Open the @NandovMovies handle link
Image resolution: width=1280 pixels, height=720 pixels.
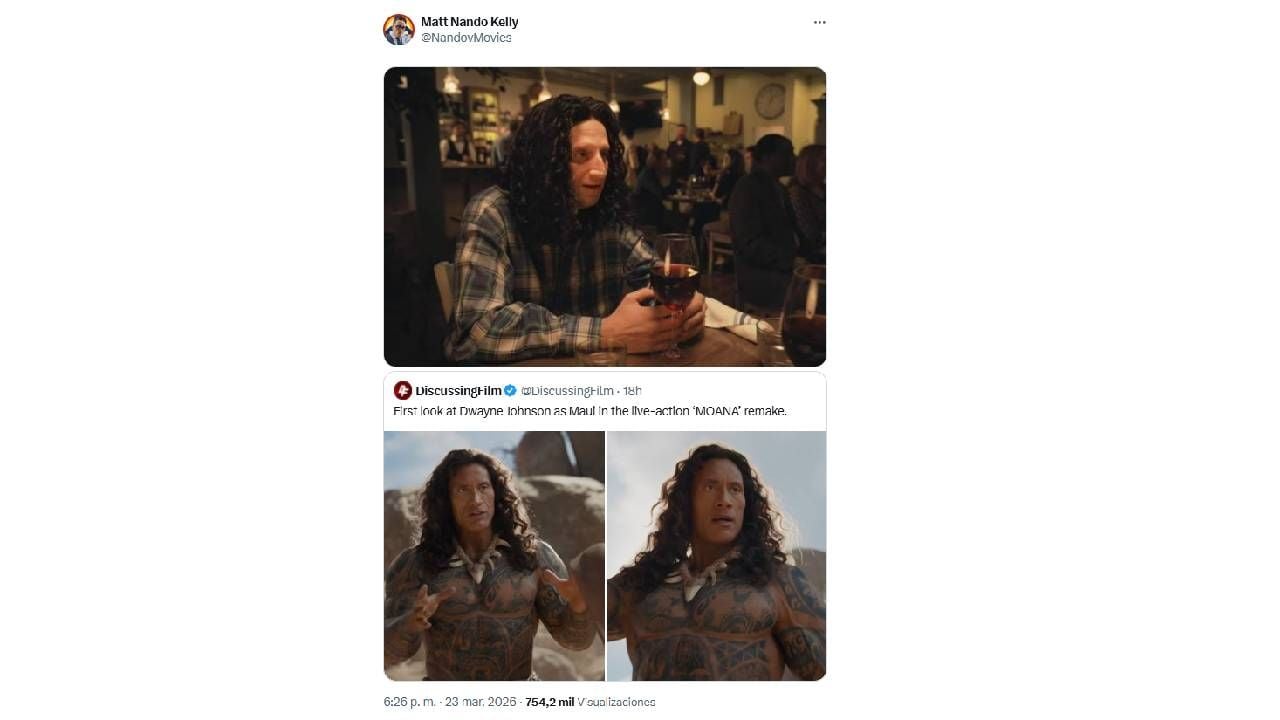coord(466,38)
